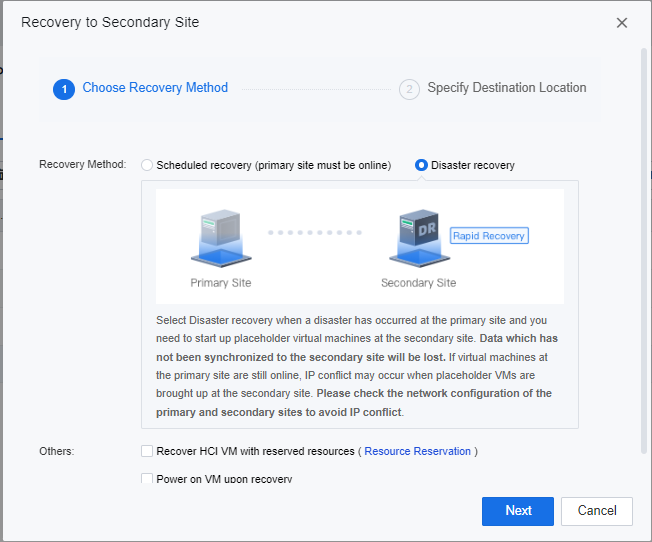Click the dialog title Recovery to Secondary Site
The height and width of the screenshot is (542, 652).
pos(110,22)
